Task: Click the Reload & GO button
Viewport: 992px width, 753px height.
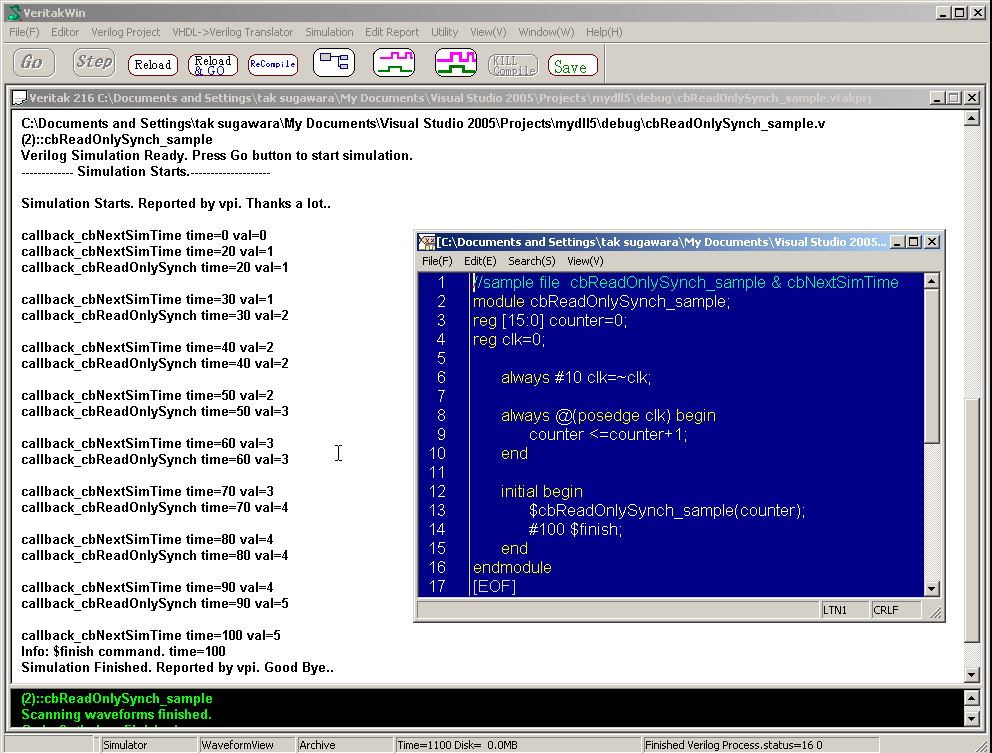Action: pos(213,65)
